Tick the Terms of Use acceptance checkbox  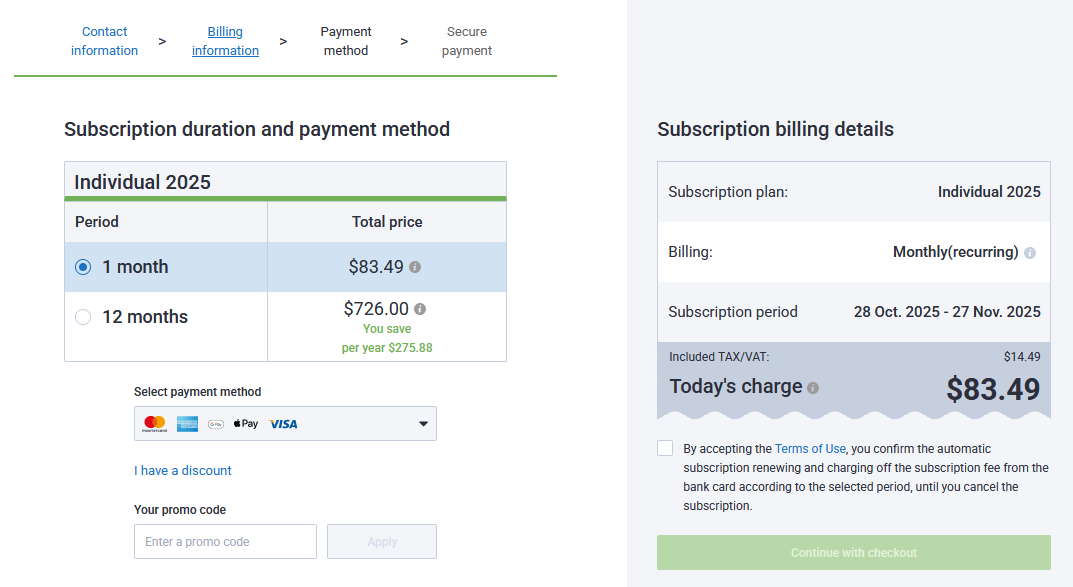665,448
